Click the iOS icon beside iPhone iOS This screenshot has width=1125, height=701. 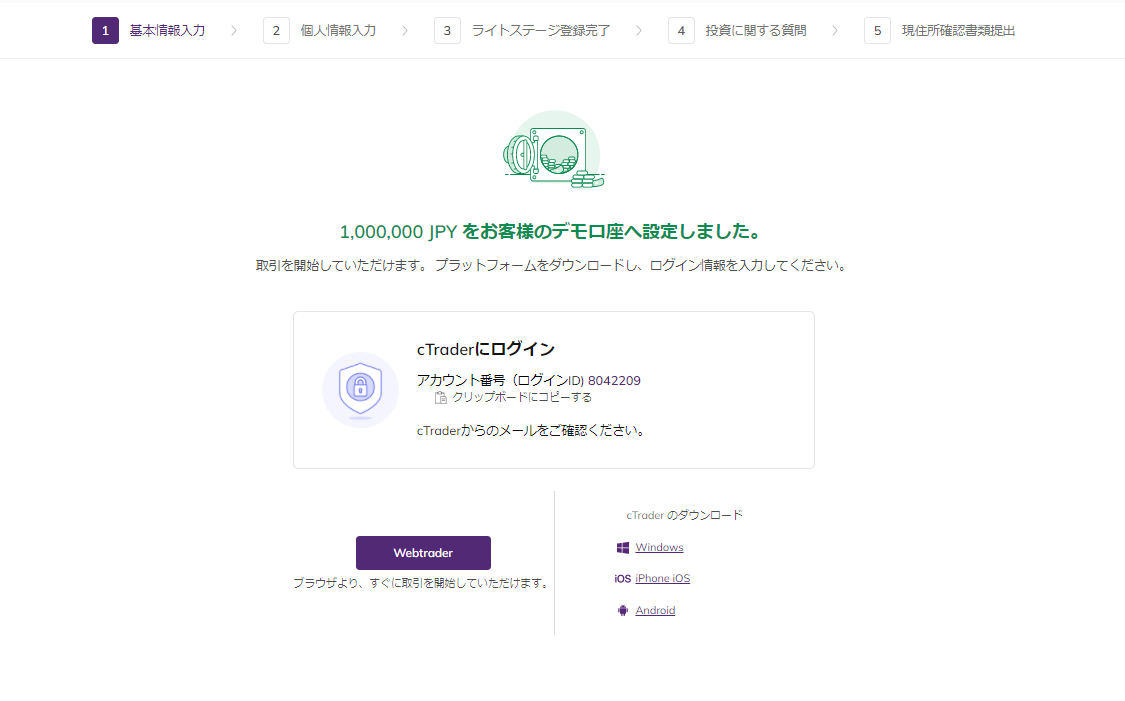[x=623, y=579]
